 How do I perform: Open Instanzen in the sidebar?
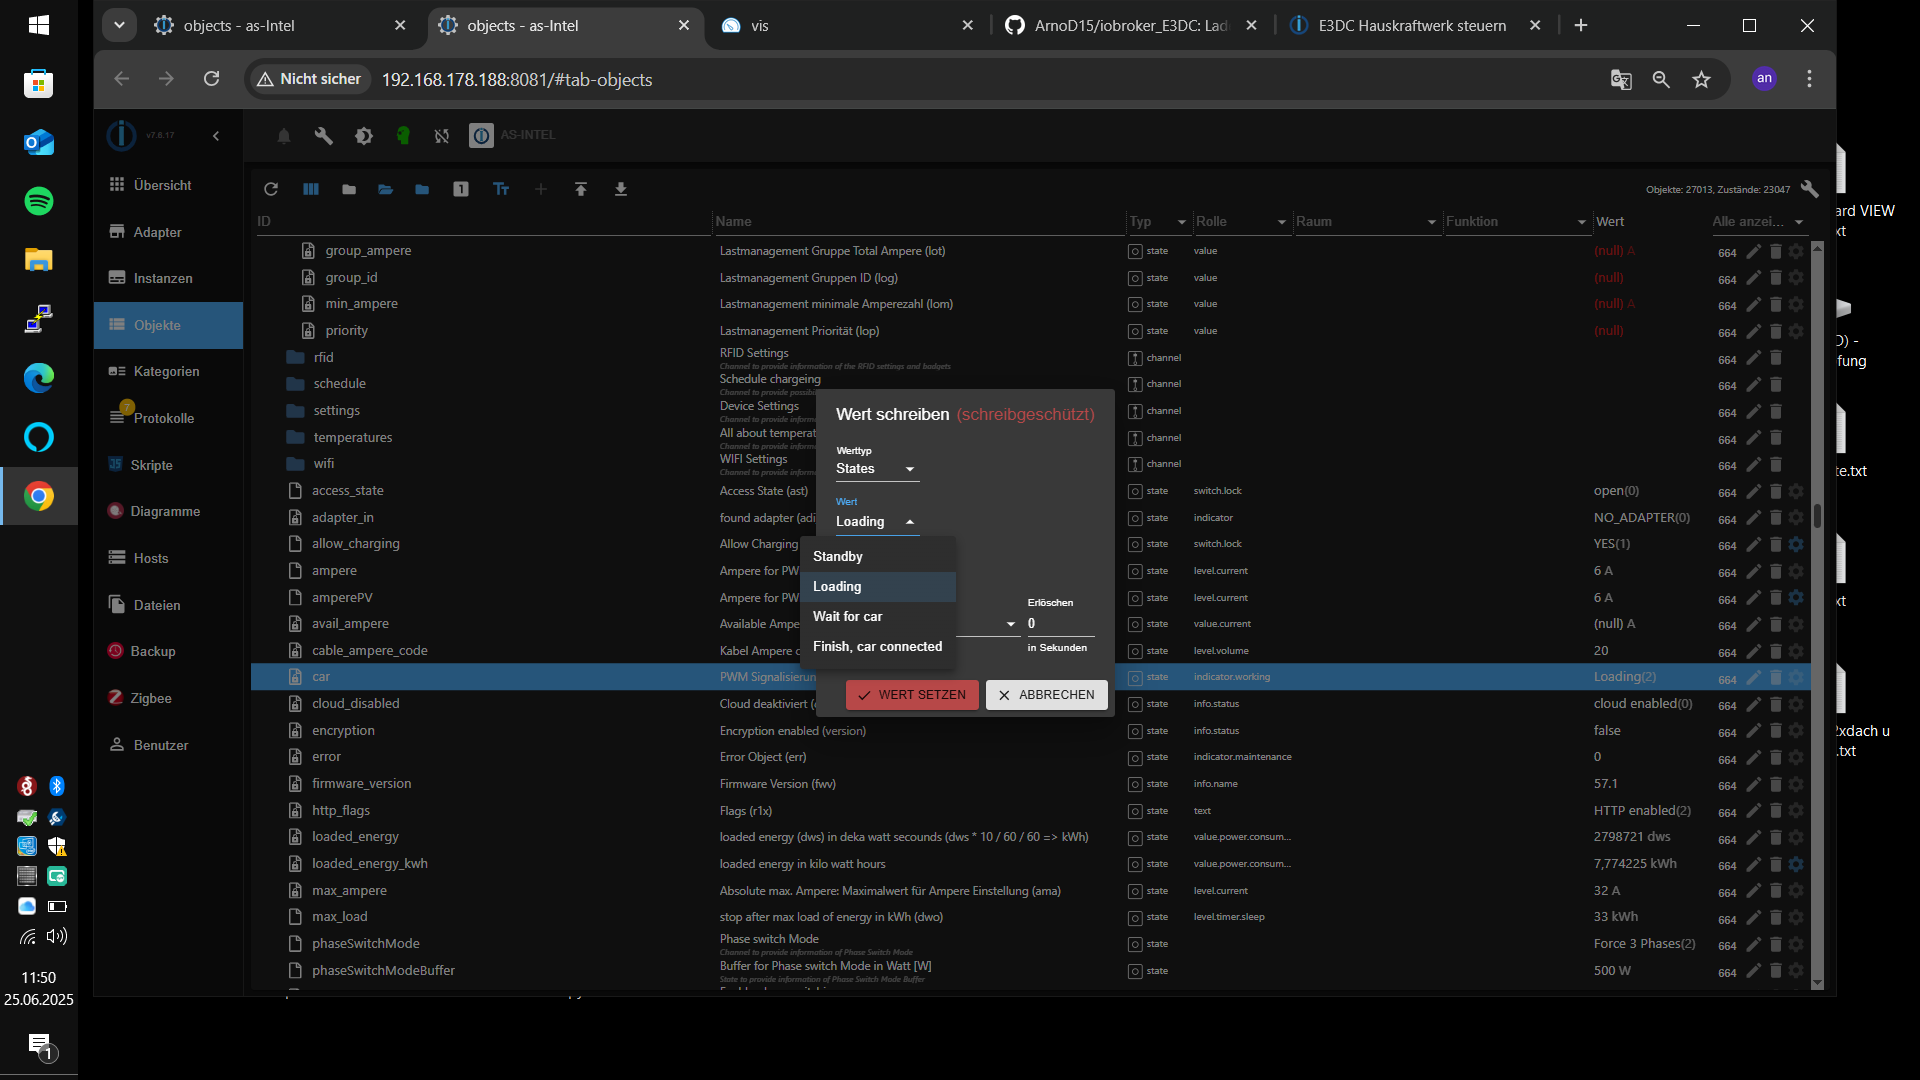tap(168, 278)
